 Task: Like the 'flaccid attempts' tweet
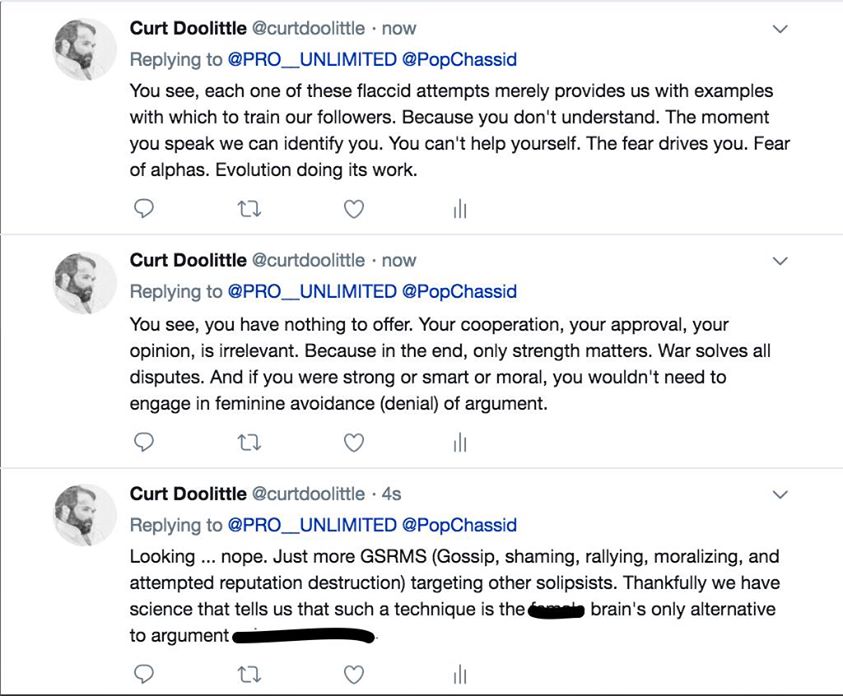pyautogui.click(x=353, y=209)
